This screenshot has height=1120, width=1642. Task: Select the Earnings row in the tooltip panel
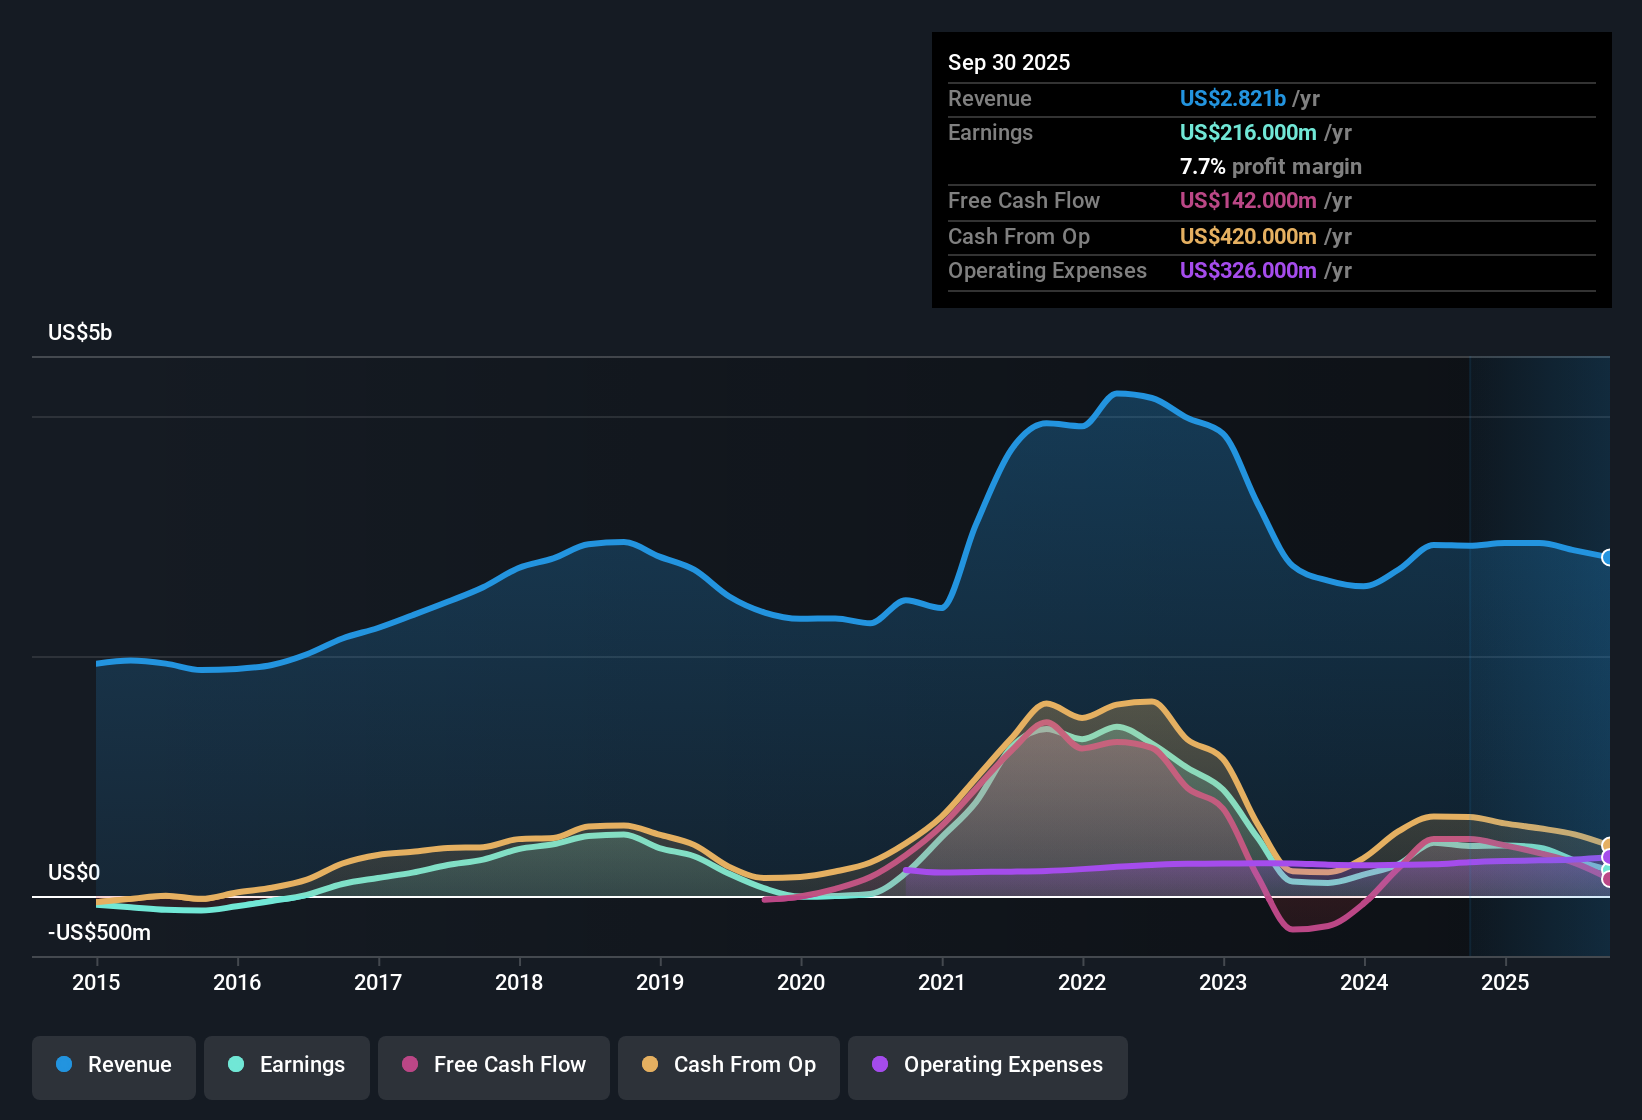pos(1150,132)
